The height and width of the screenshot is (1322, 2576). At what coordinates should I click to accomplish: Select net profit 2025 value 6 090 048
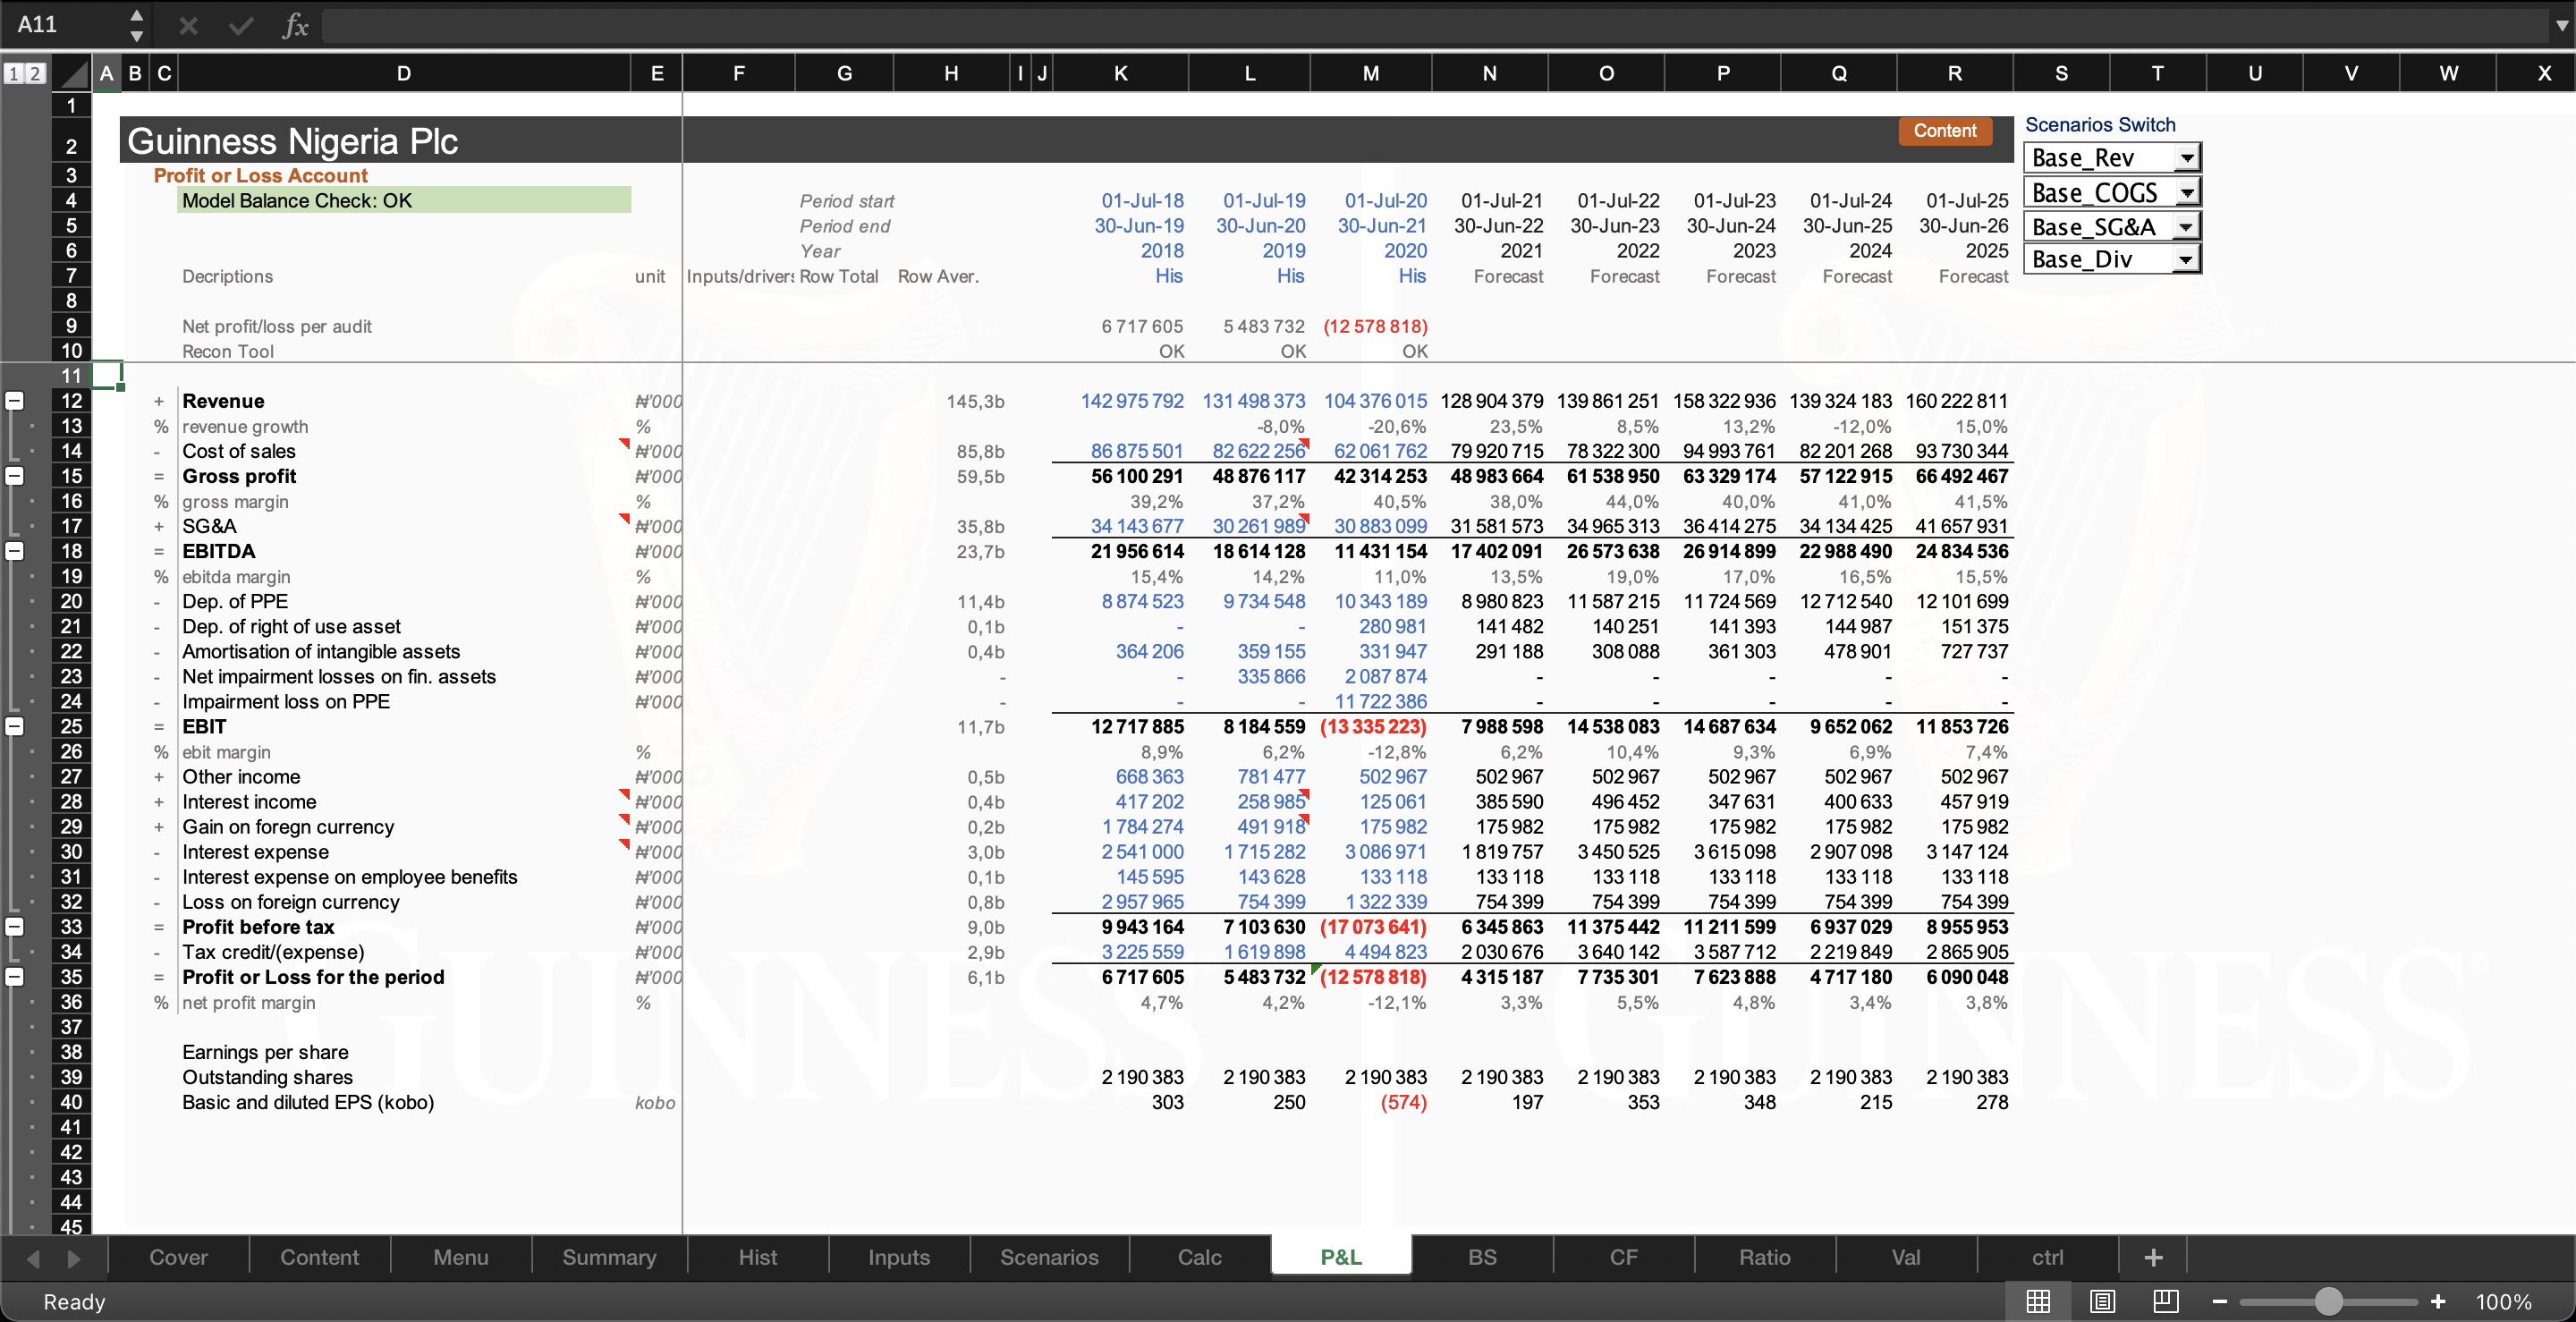click(x=1955, y=977)
